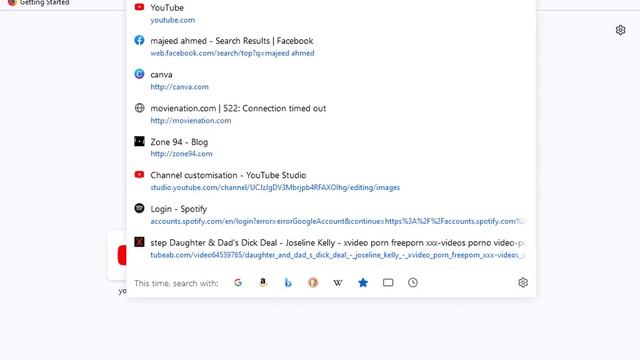Select the YouTube suggestion title

(167, 8)
